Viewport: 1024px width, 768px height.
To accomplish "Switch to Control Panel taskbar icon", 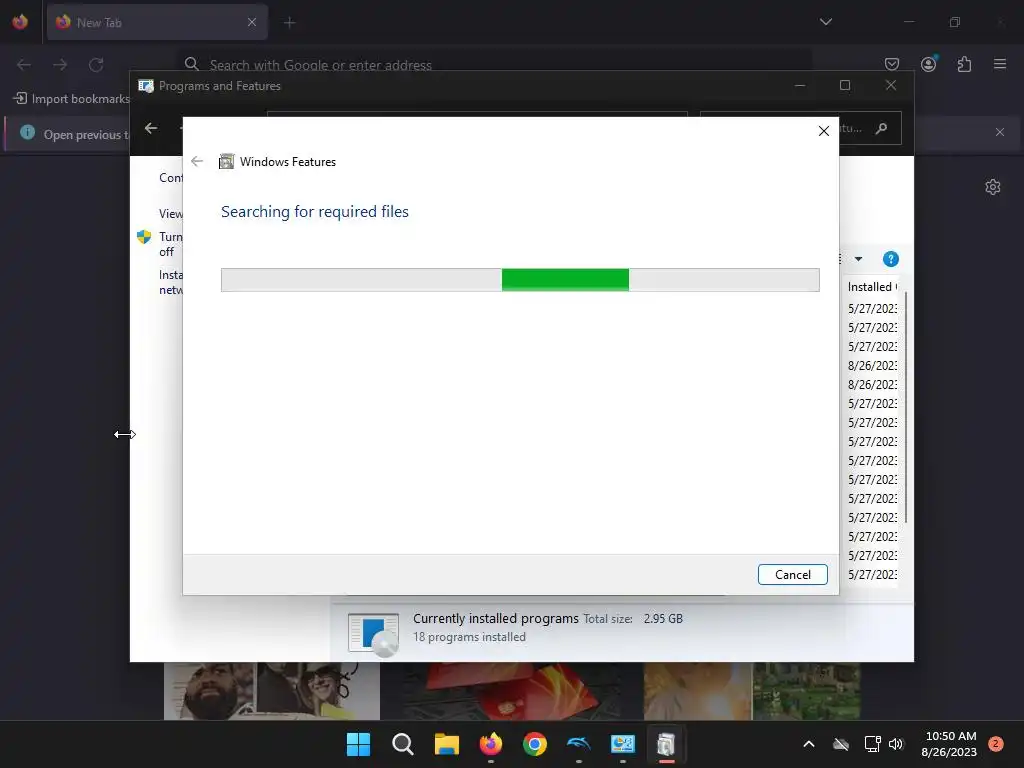I will (622, 744).
